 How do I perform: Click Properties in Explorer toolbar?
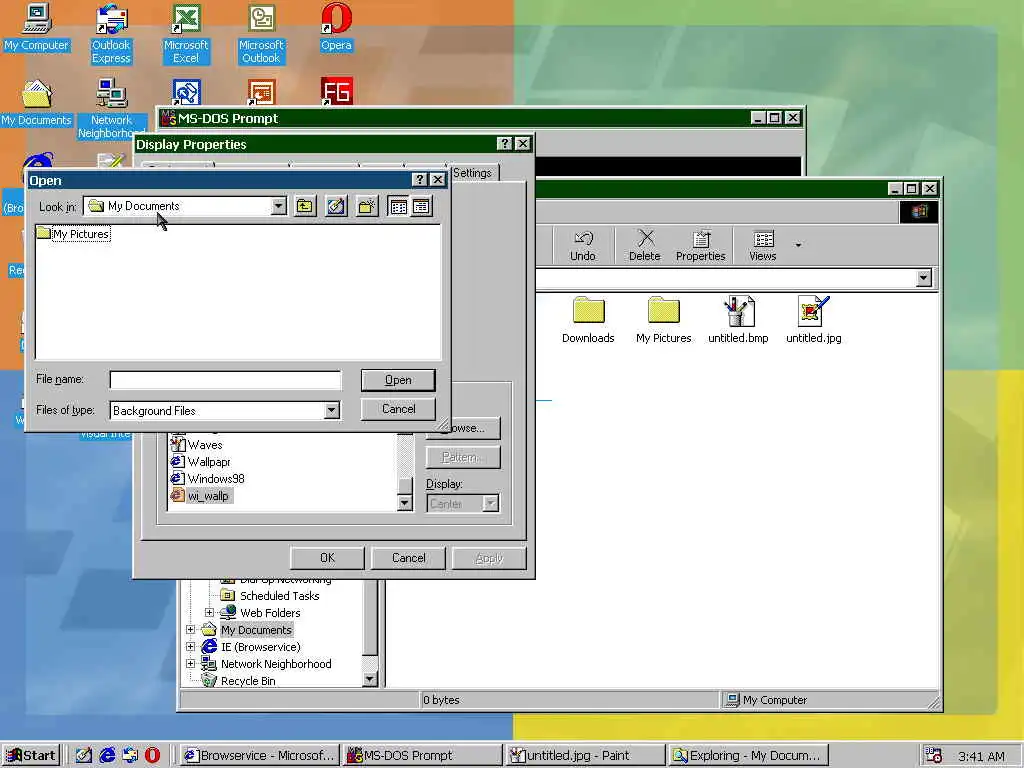(700, 246)
